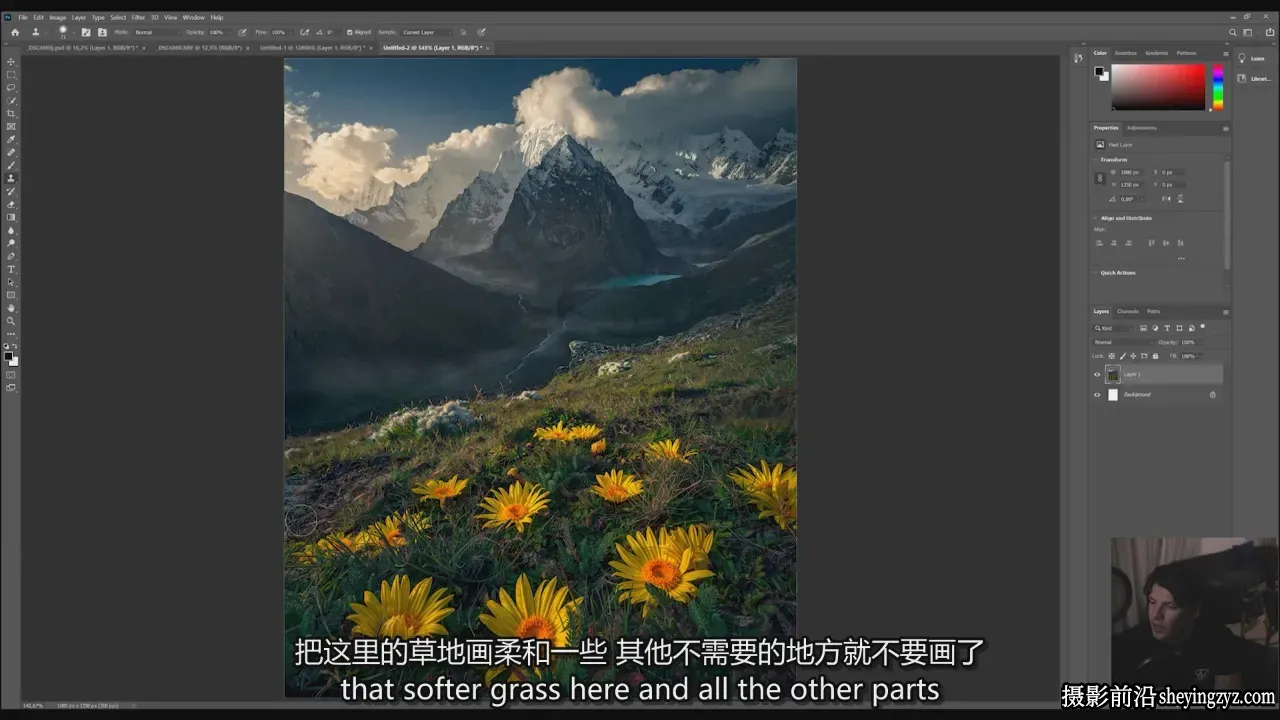
Task: Select the Gradient tool
Action: pyautogui.click(x=11, y=217)
